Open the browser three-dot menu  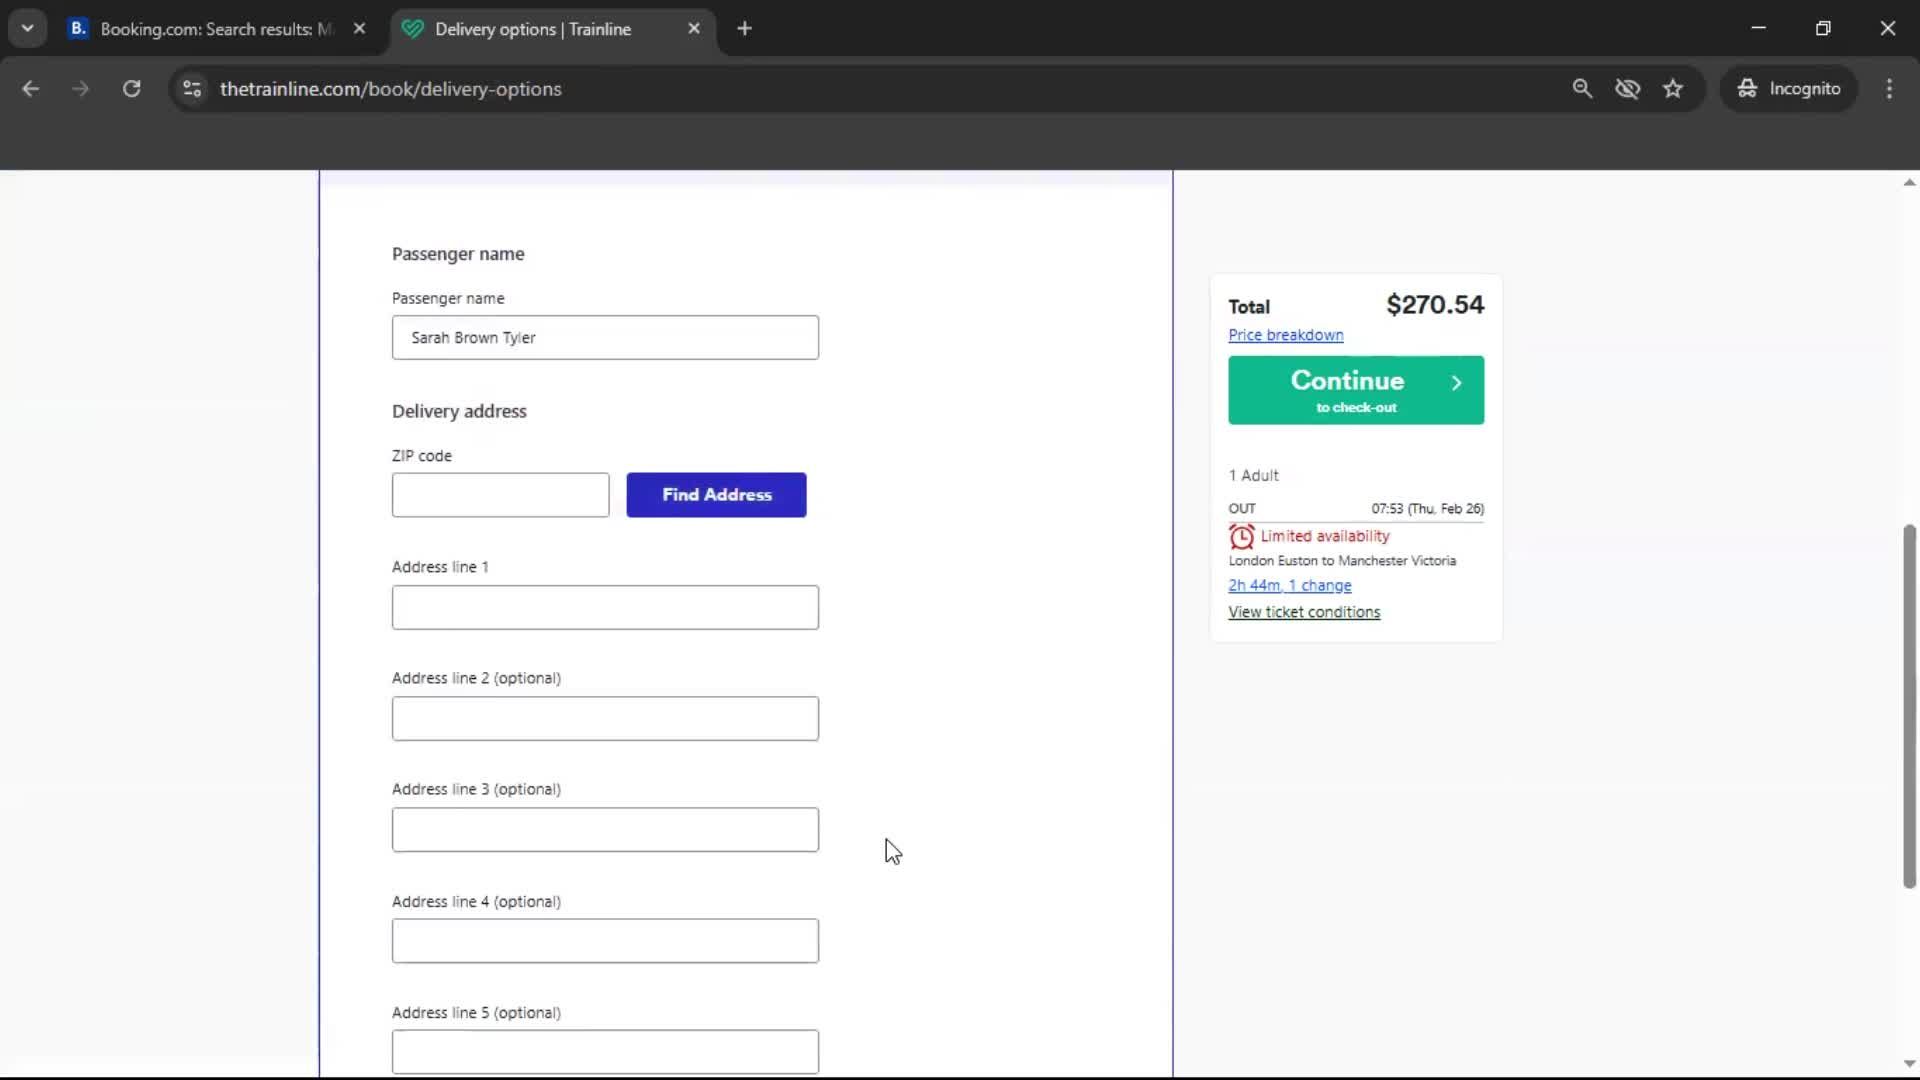click(1889, 88)
